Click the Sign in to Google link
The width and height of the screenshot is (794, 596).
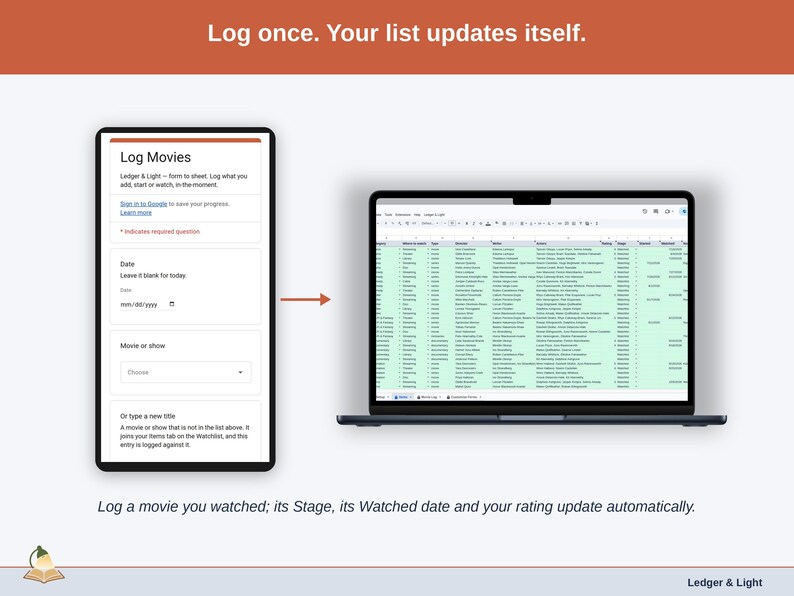(143, 204)
